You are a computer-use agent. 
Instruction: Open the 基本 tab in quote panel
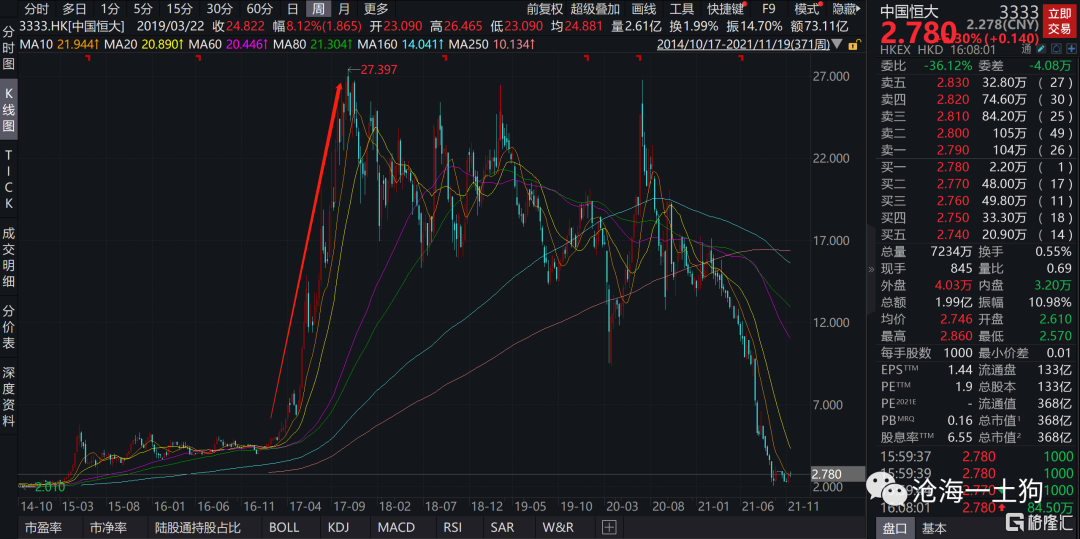click(933, 527)
